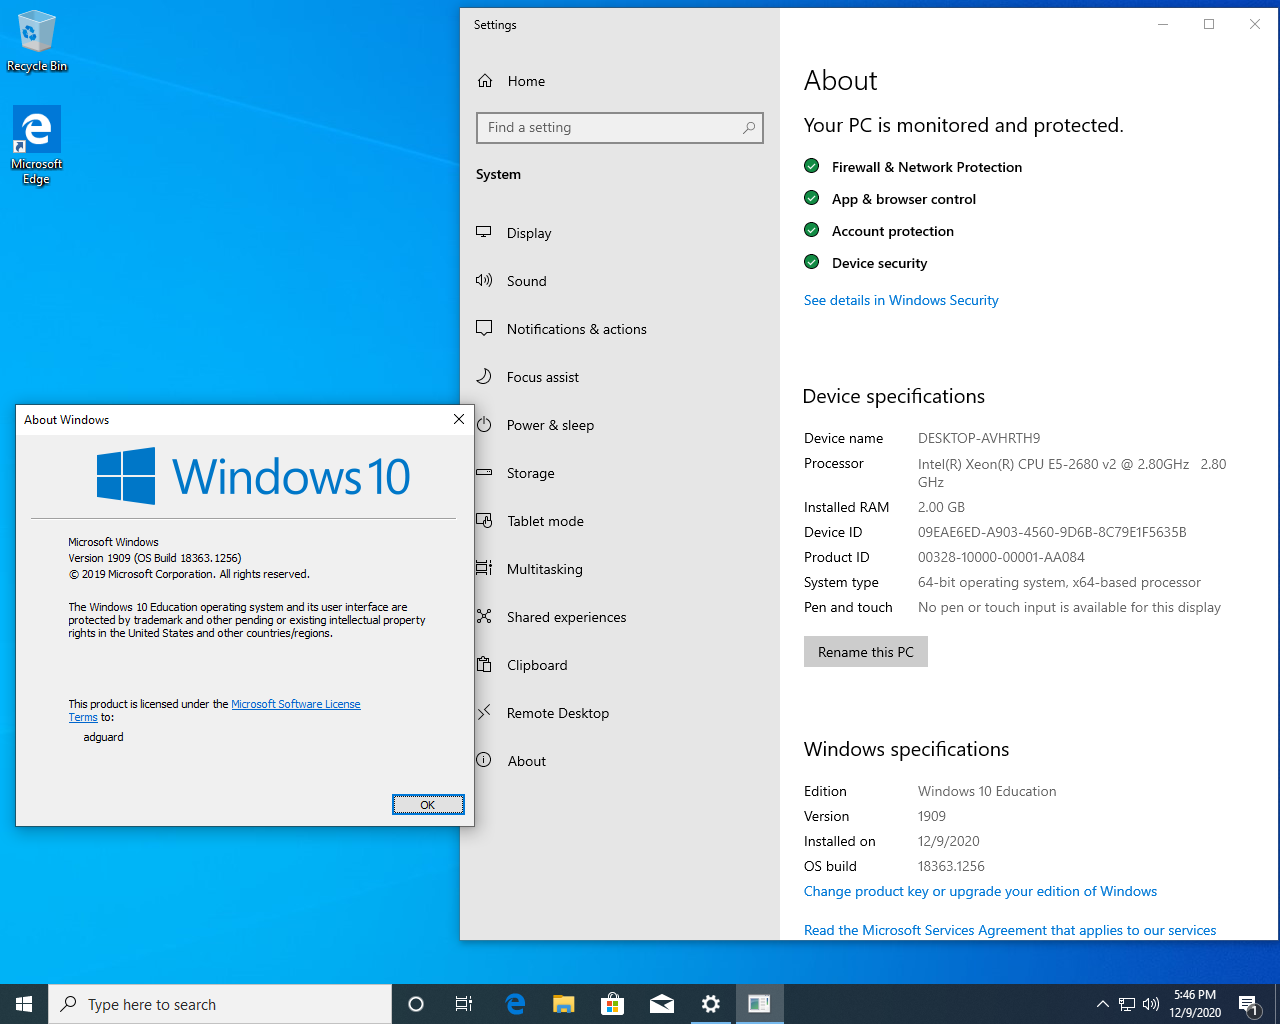Click the Shared experiences icon
The height and width of the screenshot is (1024, 1280).
click(484, 616)
